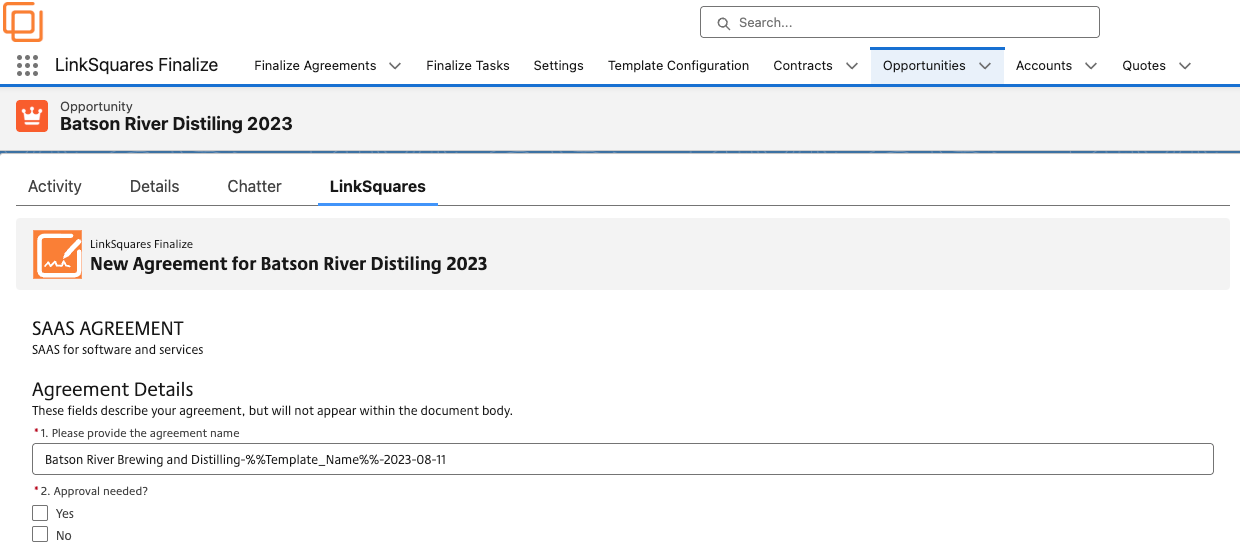Viewport: 1240px width, 551px height.
Task: Open the App Launcher dots grid icon
Action: (x=28, y=66)
